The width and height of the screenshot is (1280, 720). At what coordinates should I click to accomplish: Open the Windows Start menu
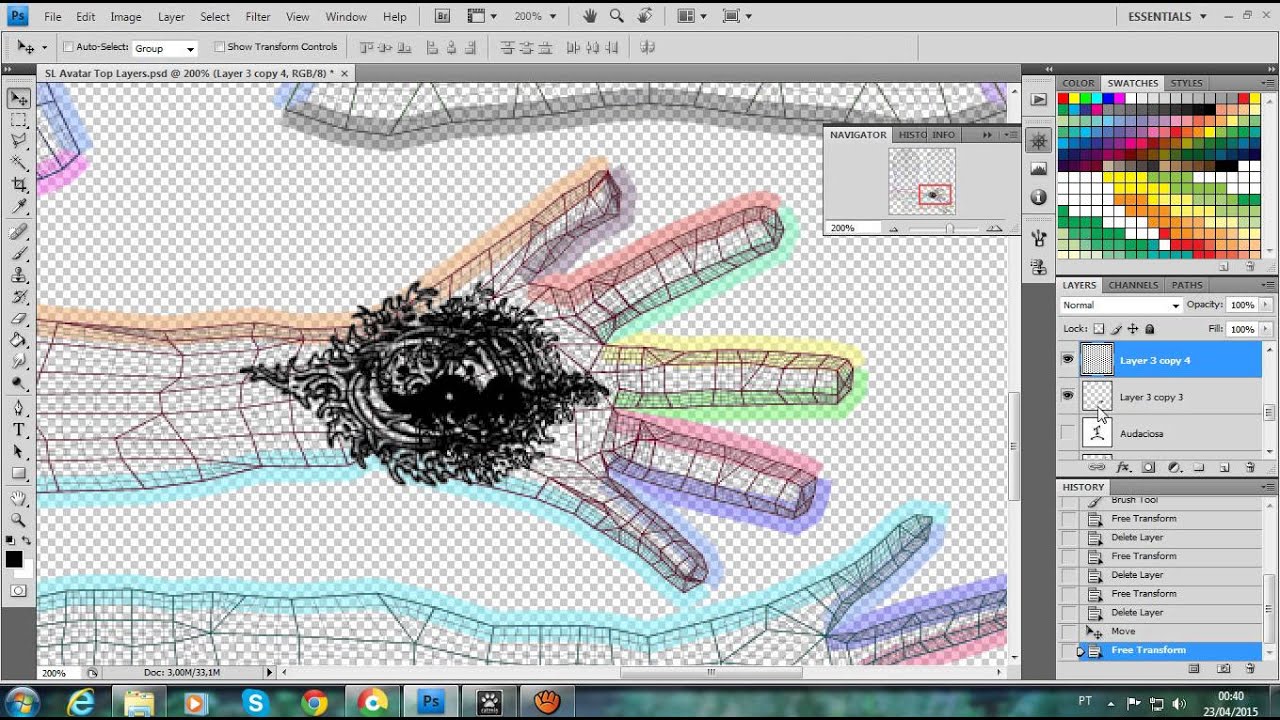click(x=22, y=702)
